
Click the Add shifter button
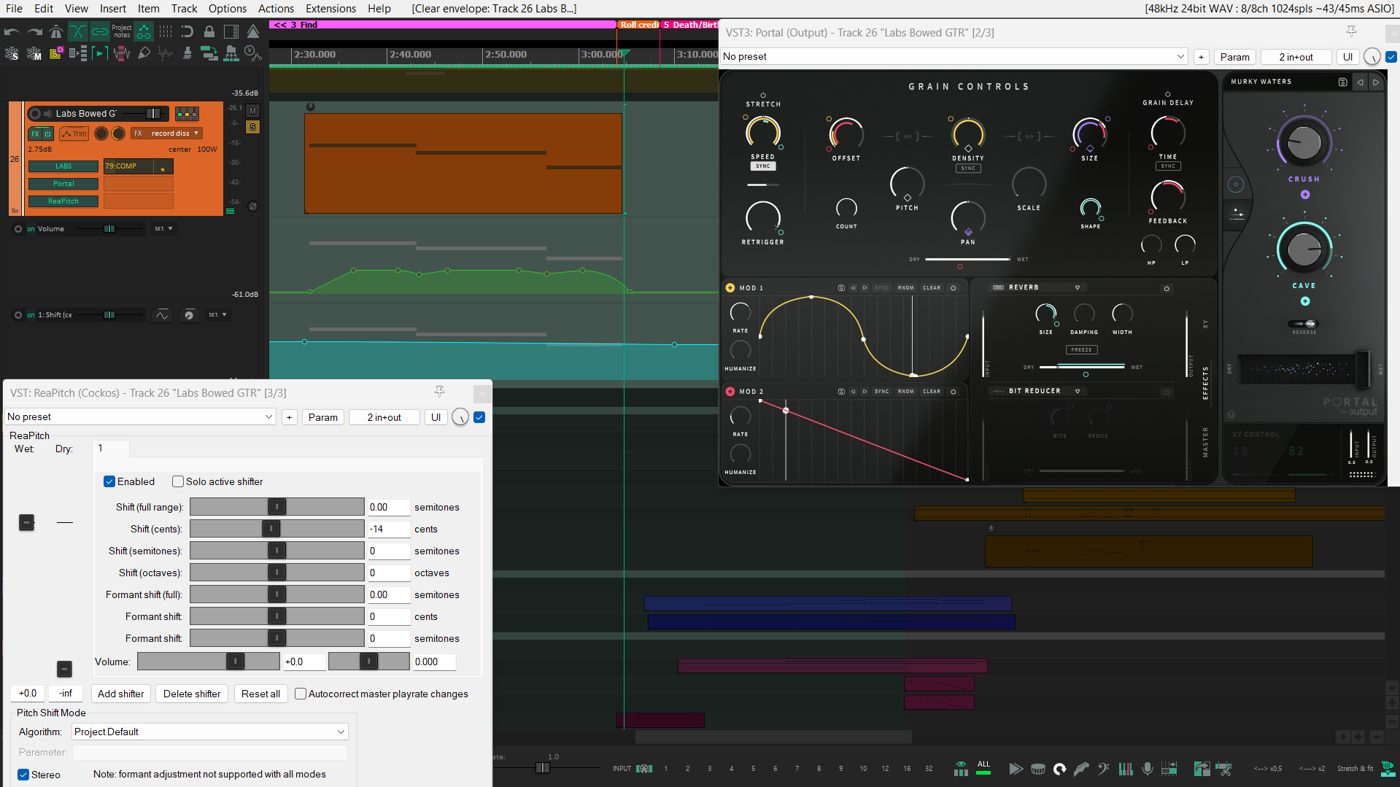tap(121, 693)
